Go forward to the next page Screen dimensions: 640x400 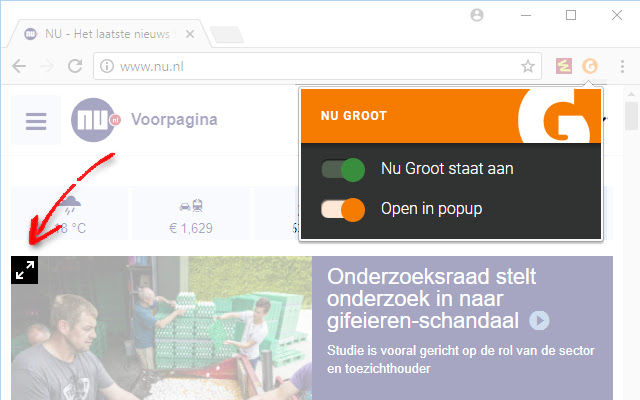pyautogui.click(x=47, y=66)
